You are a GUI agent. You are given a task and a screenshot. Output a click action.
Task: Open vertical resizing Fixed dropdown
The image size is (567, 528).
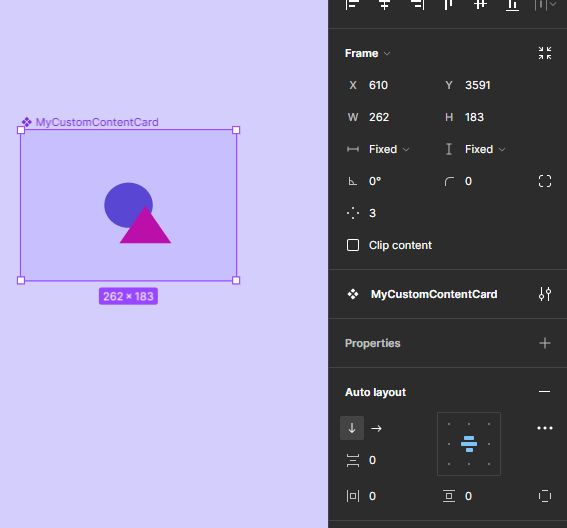tap(485, 149)
